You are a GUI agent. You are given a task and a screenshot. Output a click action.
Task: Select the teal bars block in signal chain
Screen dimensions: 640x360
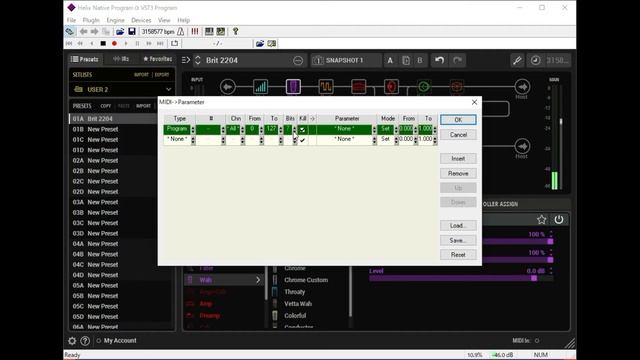tap(260, 87)
